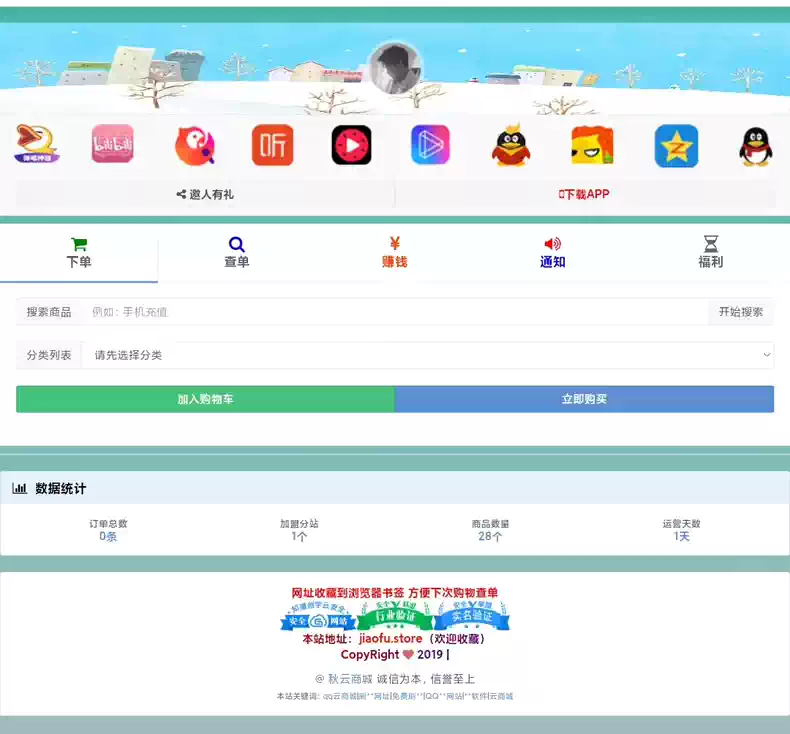
Task: Click the 数据统计 bar chart icon
Action: point(20,488)
